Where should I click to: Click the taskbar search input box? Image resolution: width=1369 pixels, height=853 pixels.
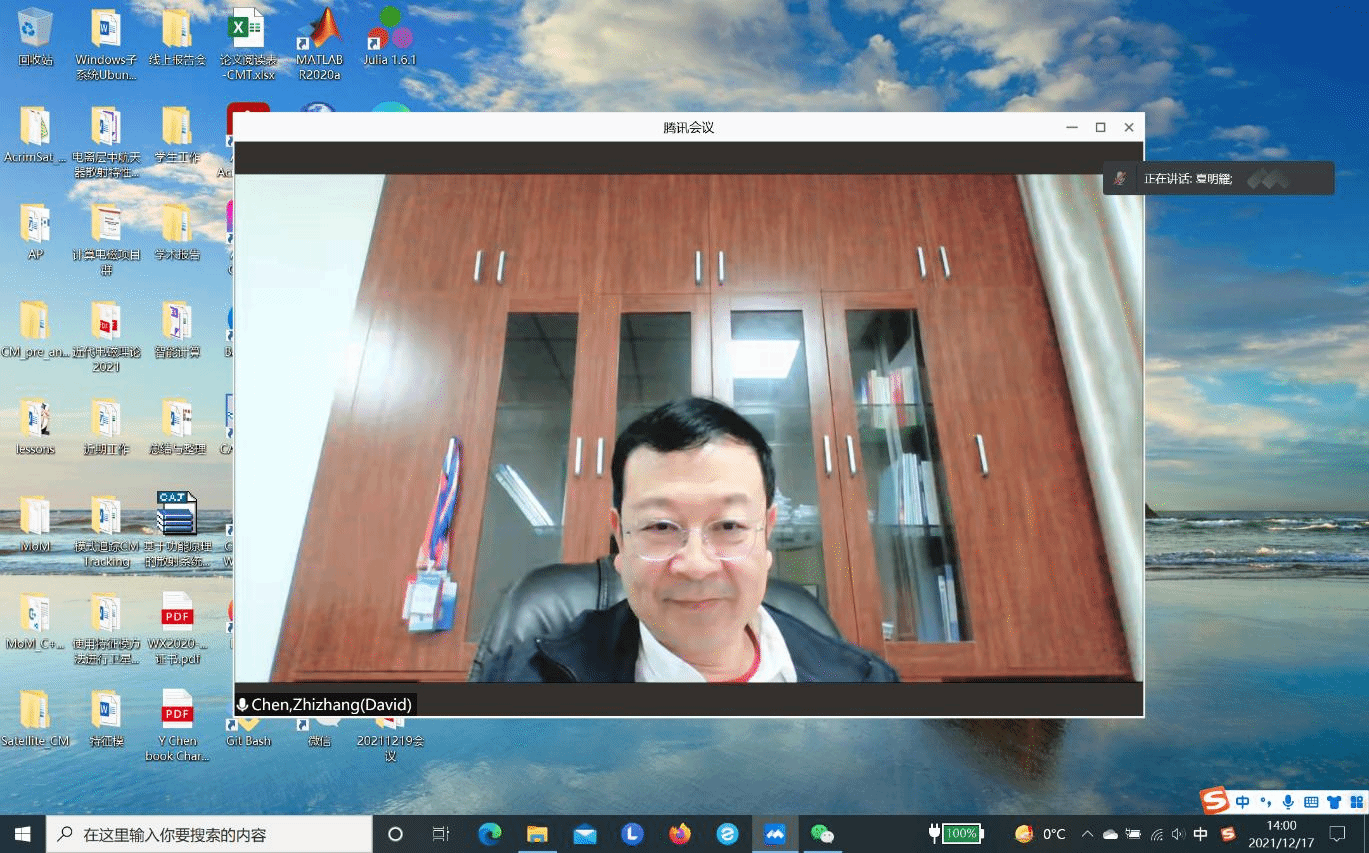[x=210, y=833]
